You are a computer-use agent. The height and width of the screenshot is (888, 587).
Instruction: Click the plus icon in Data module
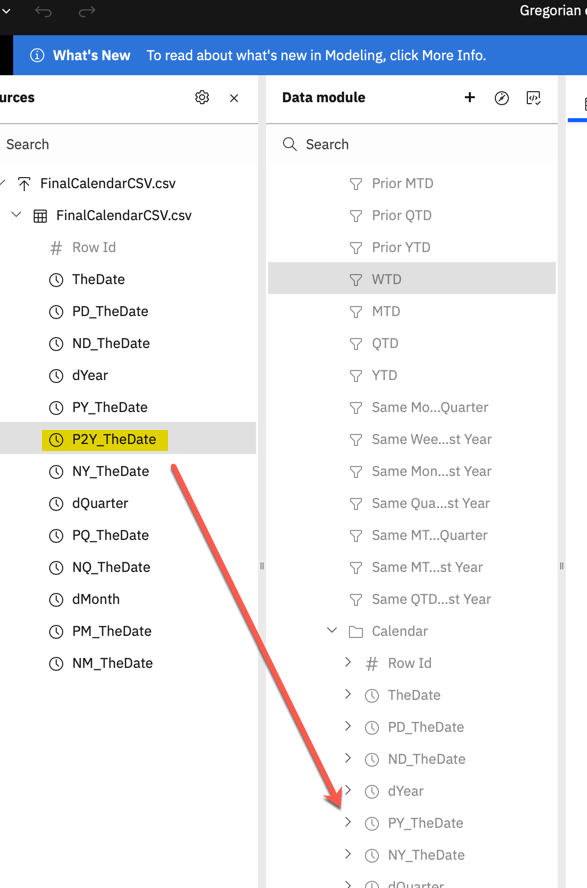(x=469, y=97)
